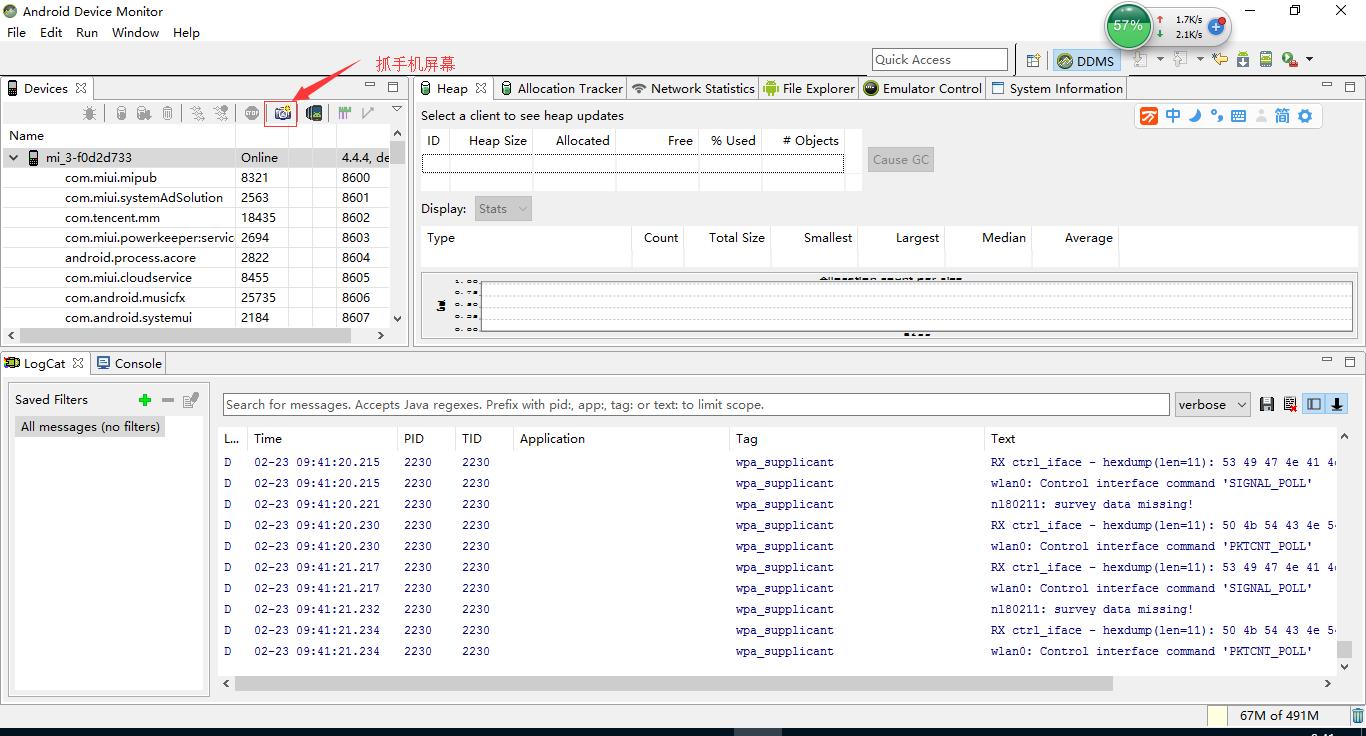Image resolution: width=1366 pixels, height=736 pixels.
Task: Open the Run menu
Action: tap(87, 32)
